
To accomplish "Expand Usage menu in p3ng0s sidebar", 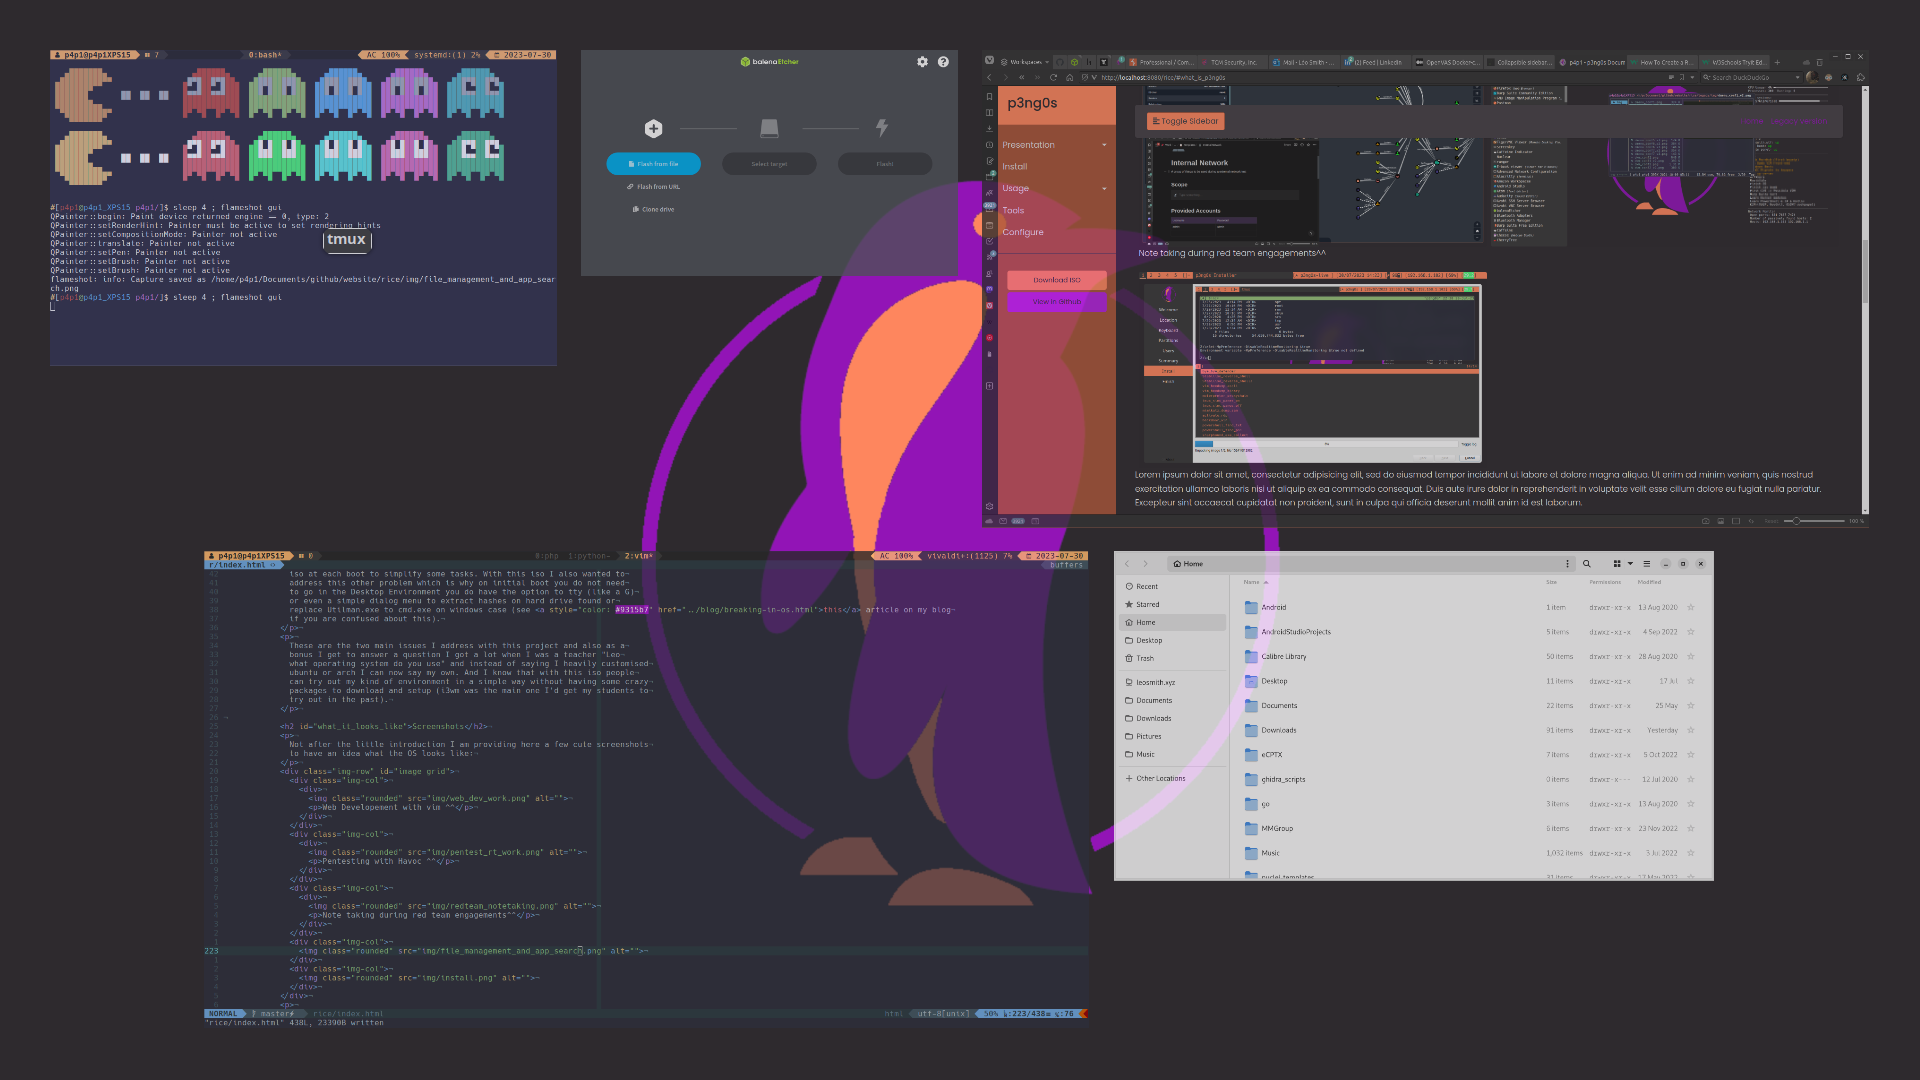I will (1104, 188).
